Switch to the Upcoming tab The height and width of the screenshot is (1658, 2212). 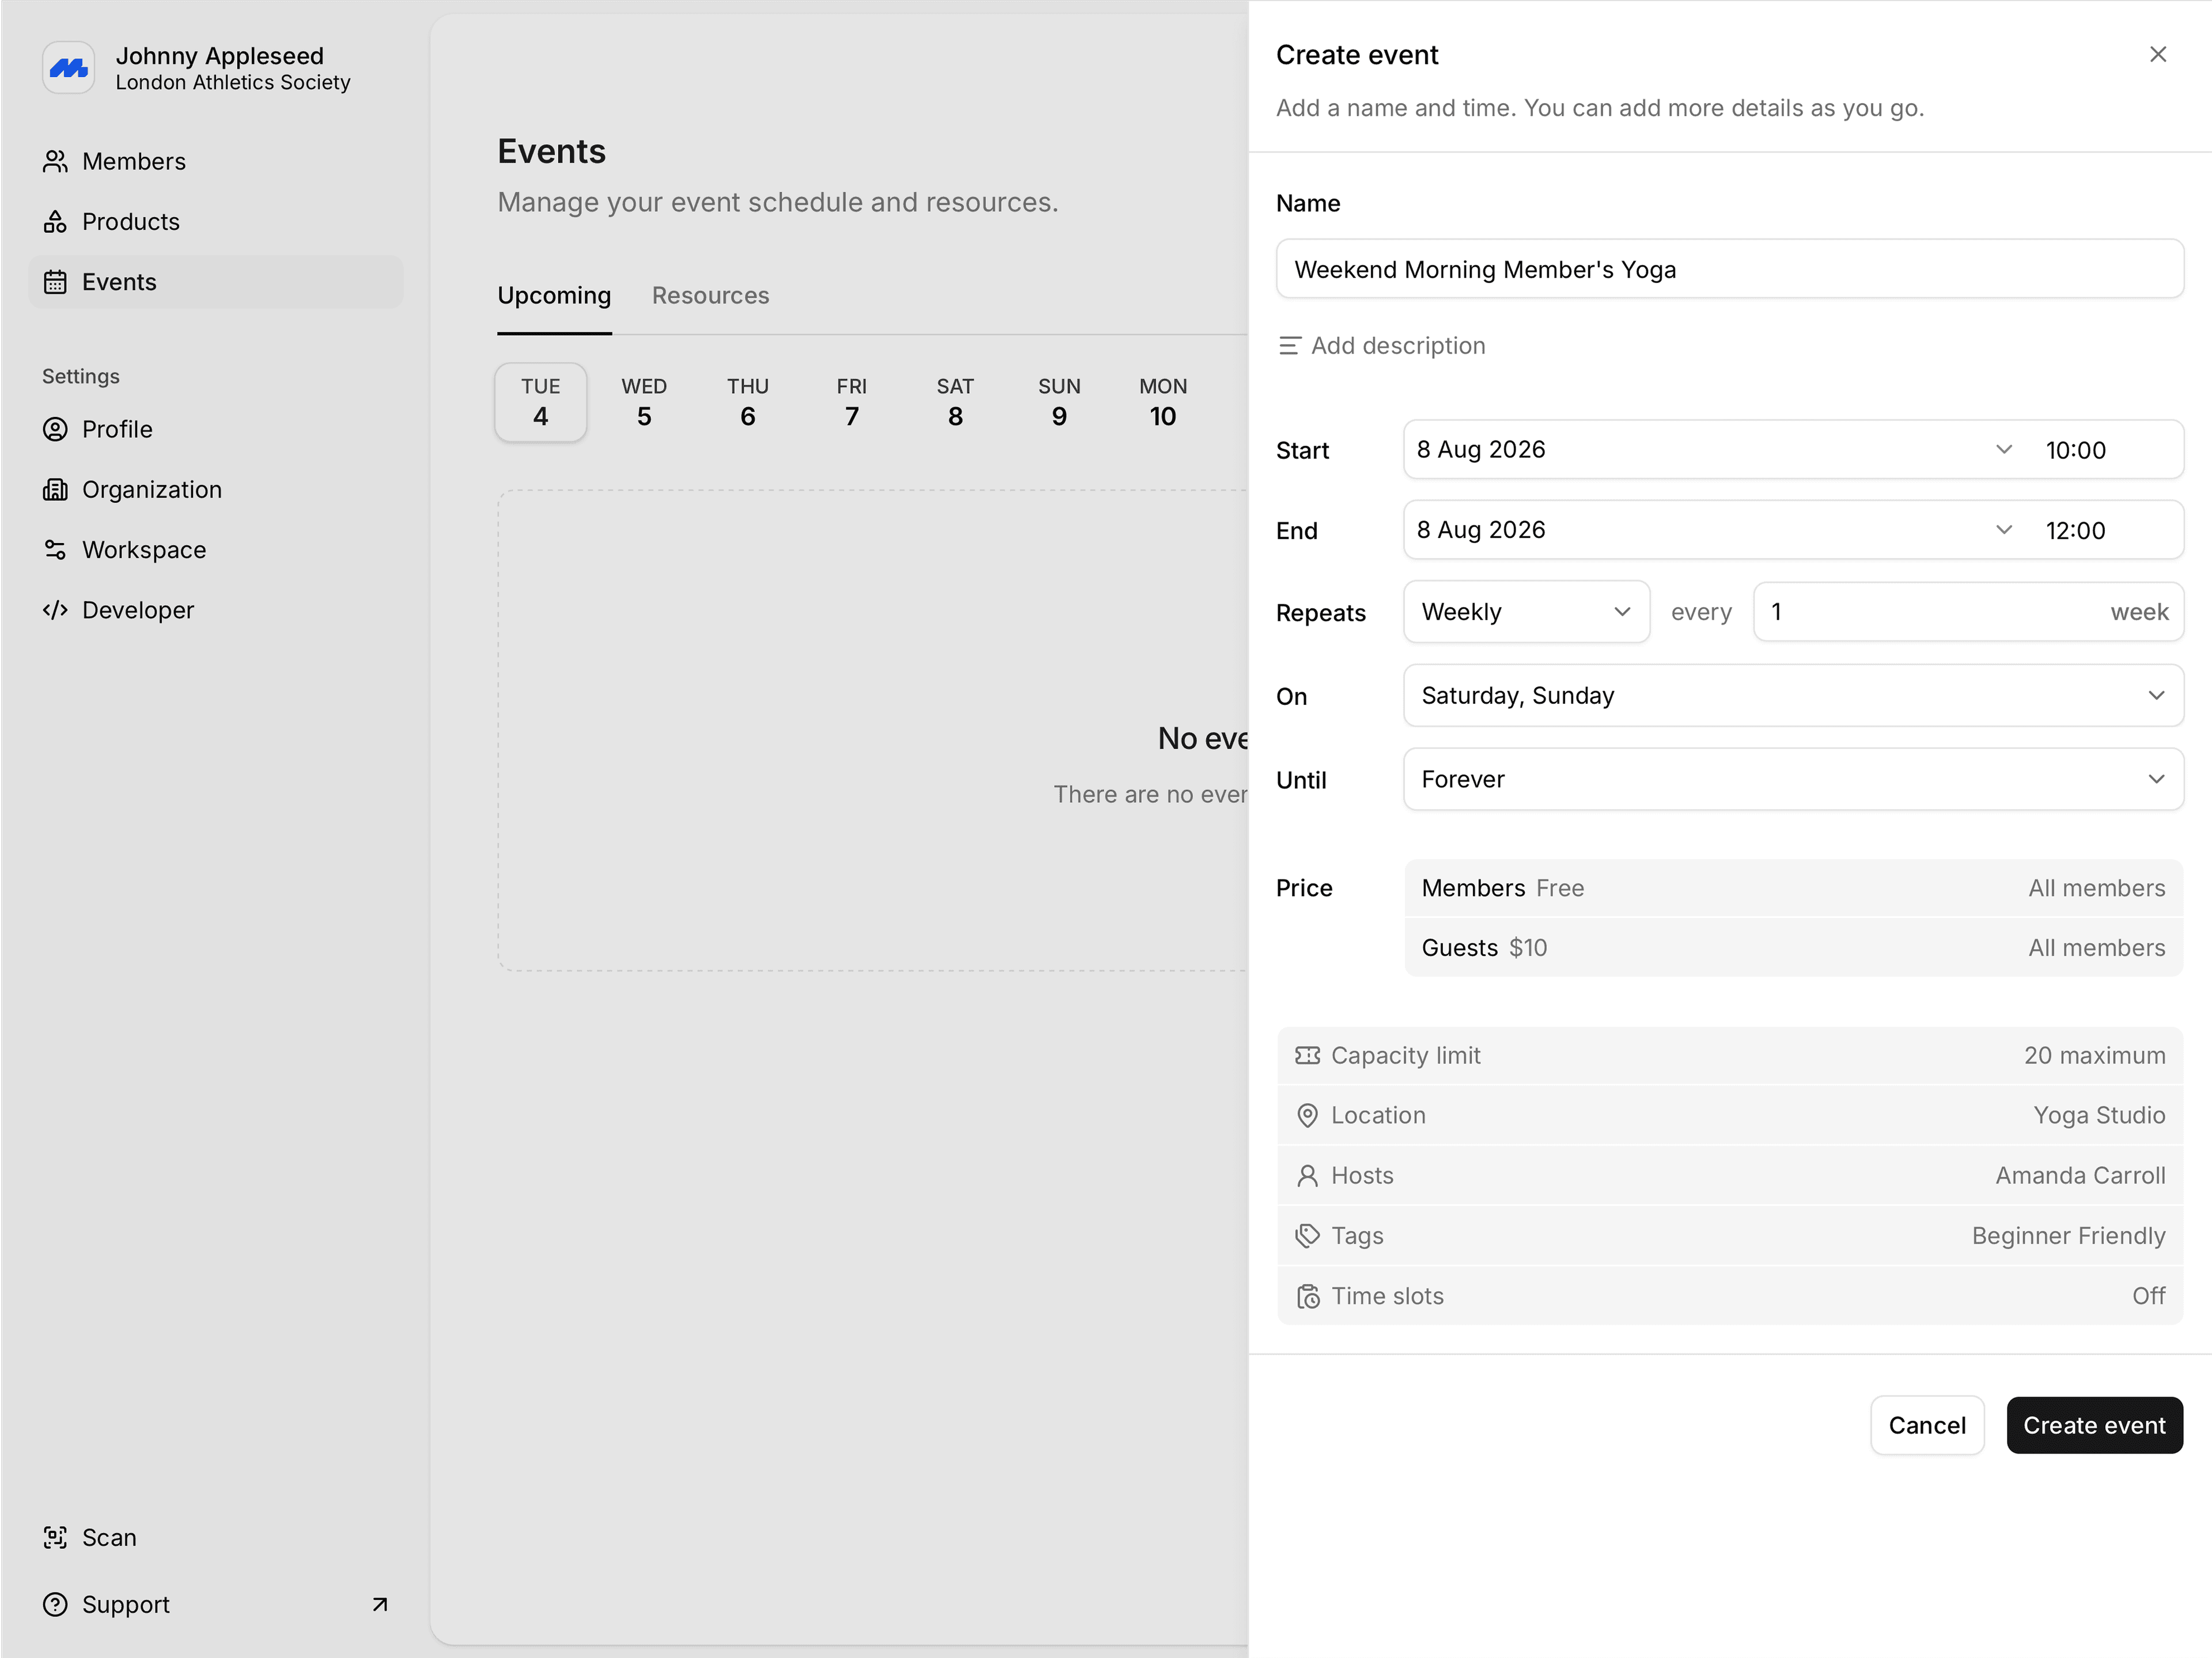click(x=554, y=296)
